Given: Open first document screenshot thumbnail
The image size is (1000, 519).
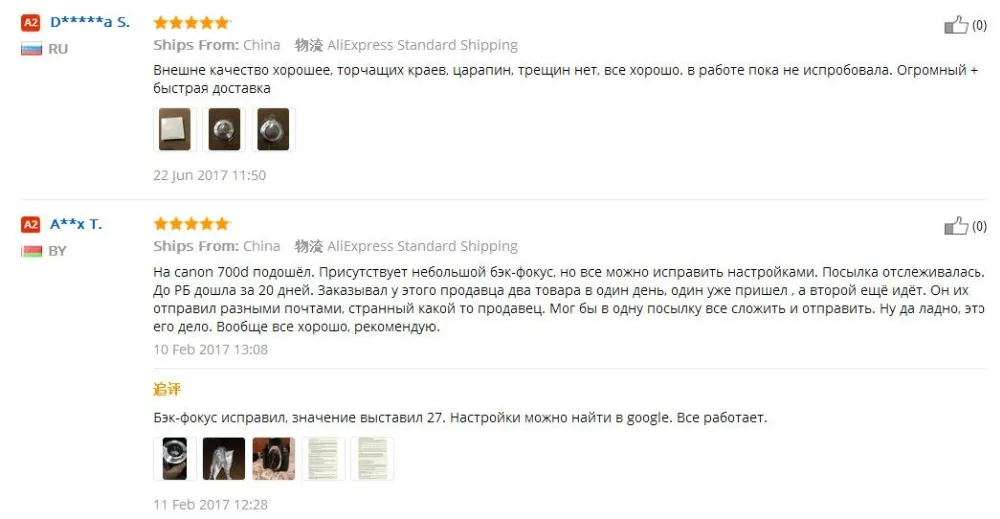Looking at the screenshot, I should click(x=323, y=458).
